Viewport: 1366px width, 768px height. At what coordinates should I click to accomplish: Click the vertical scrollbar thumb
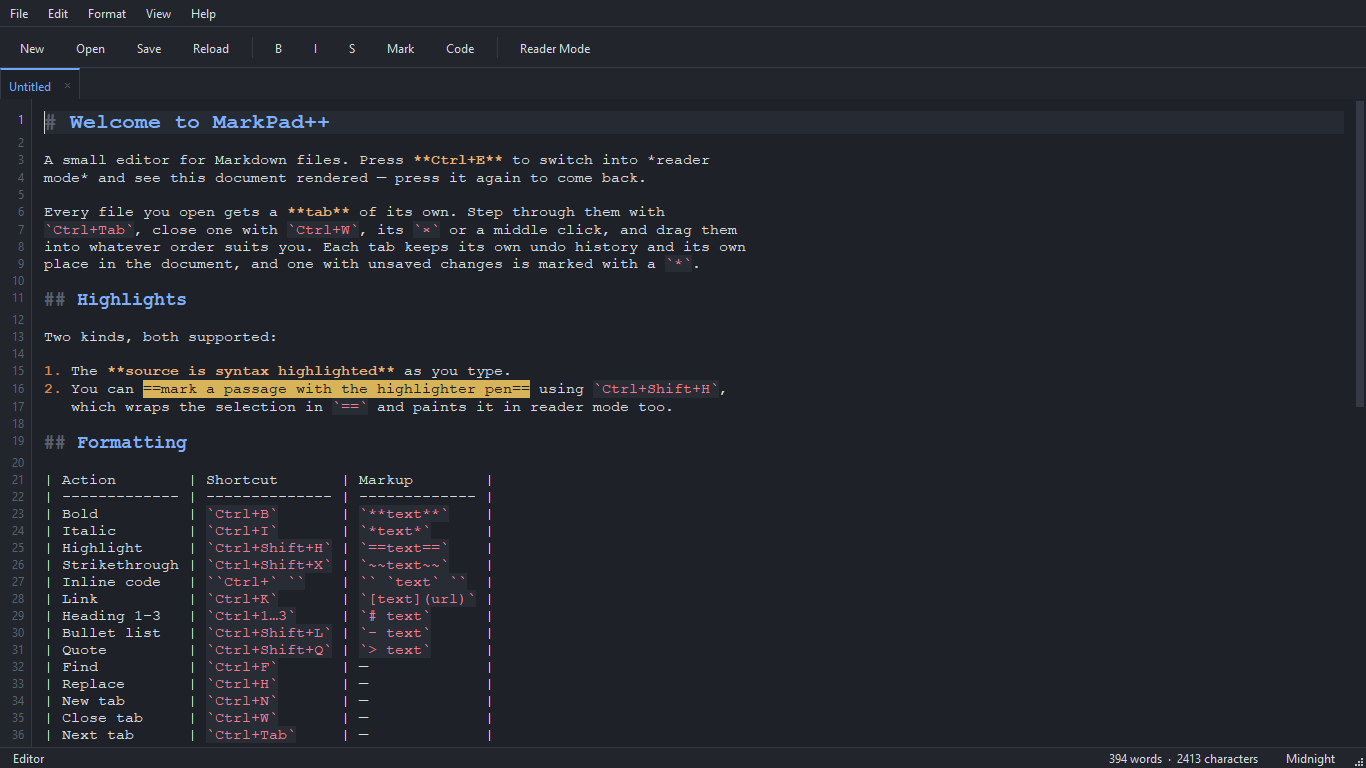(1360, 253)
